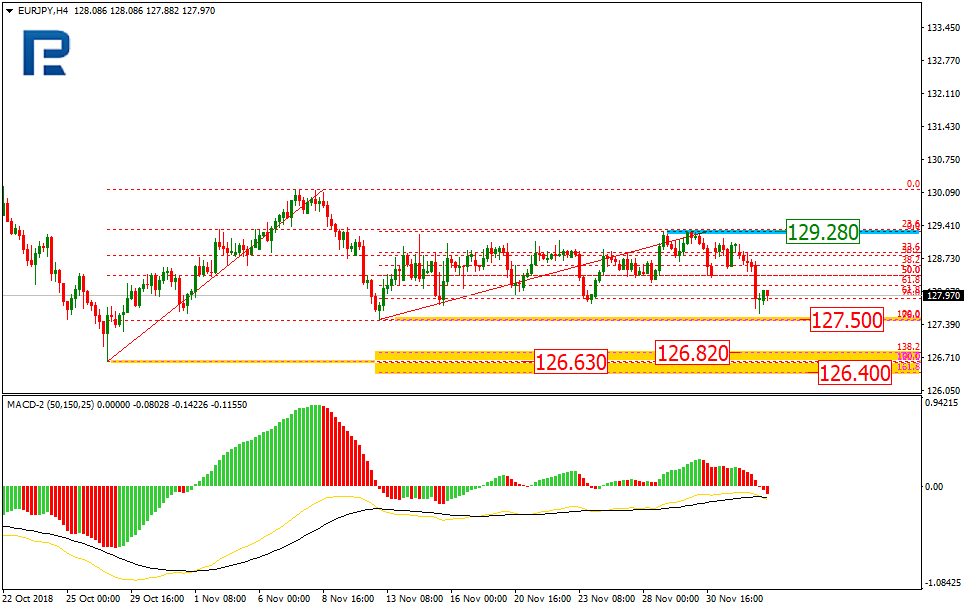Click the 126.630 price level label
The height and width of the screenshot is (610, 964).
(x=570, y=362)
